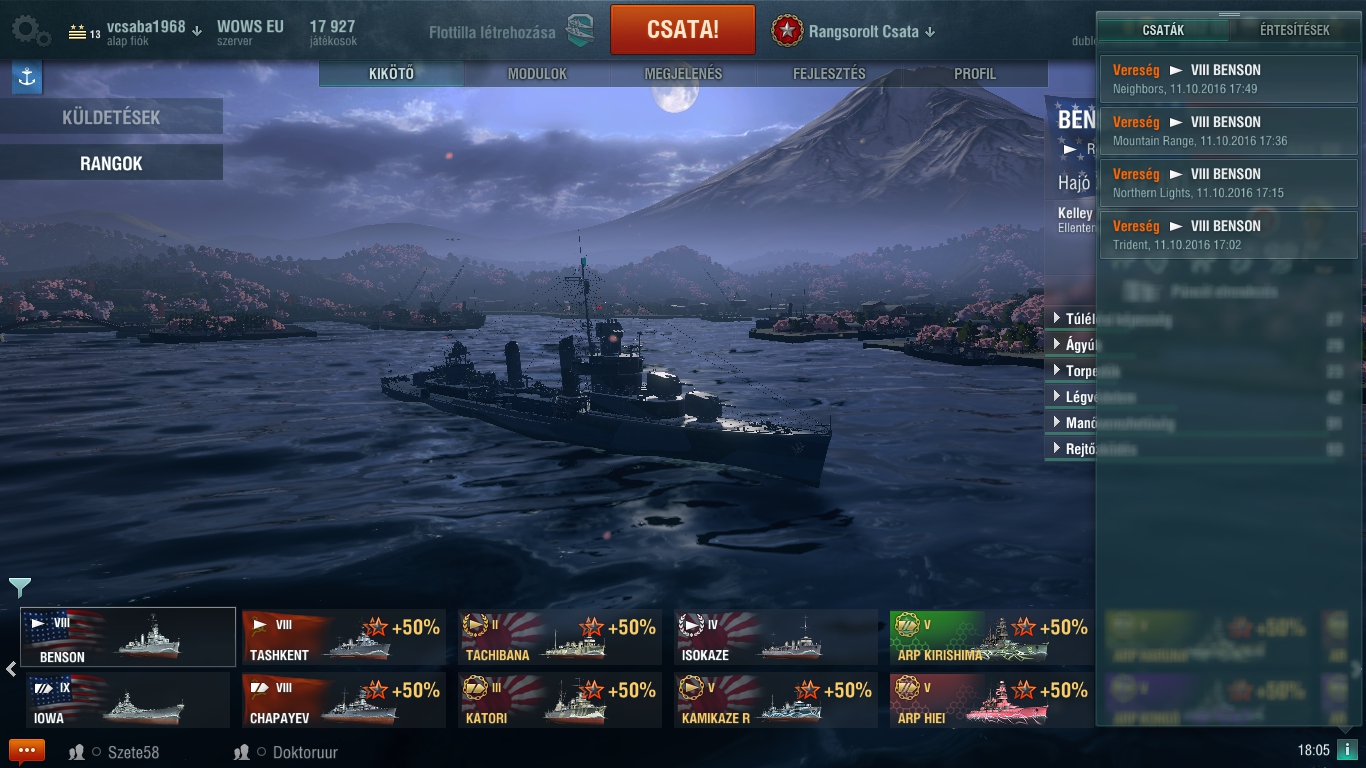Click the Ranked Battle star emblem
The image size is (1366, 768).
787,31
